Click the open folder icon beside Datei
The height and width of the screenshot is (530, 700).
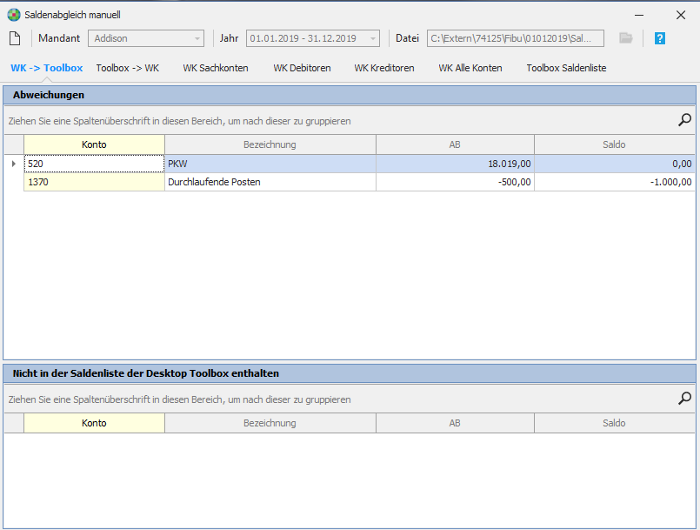tap(626, 38)
